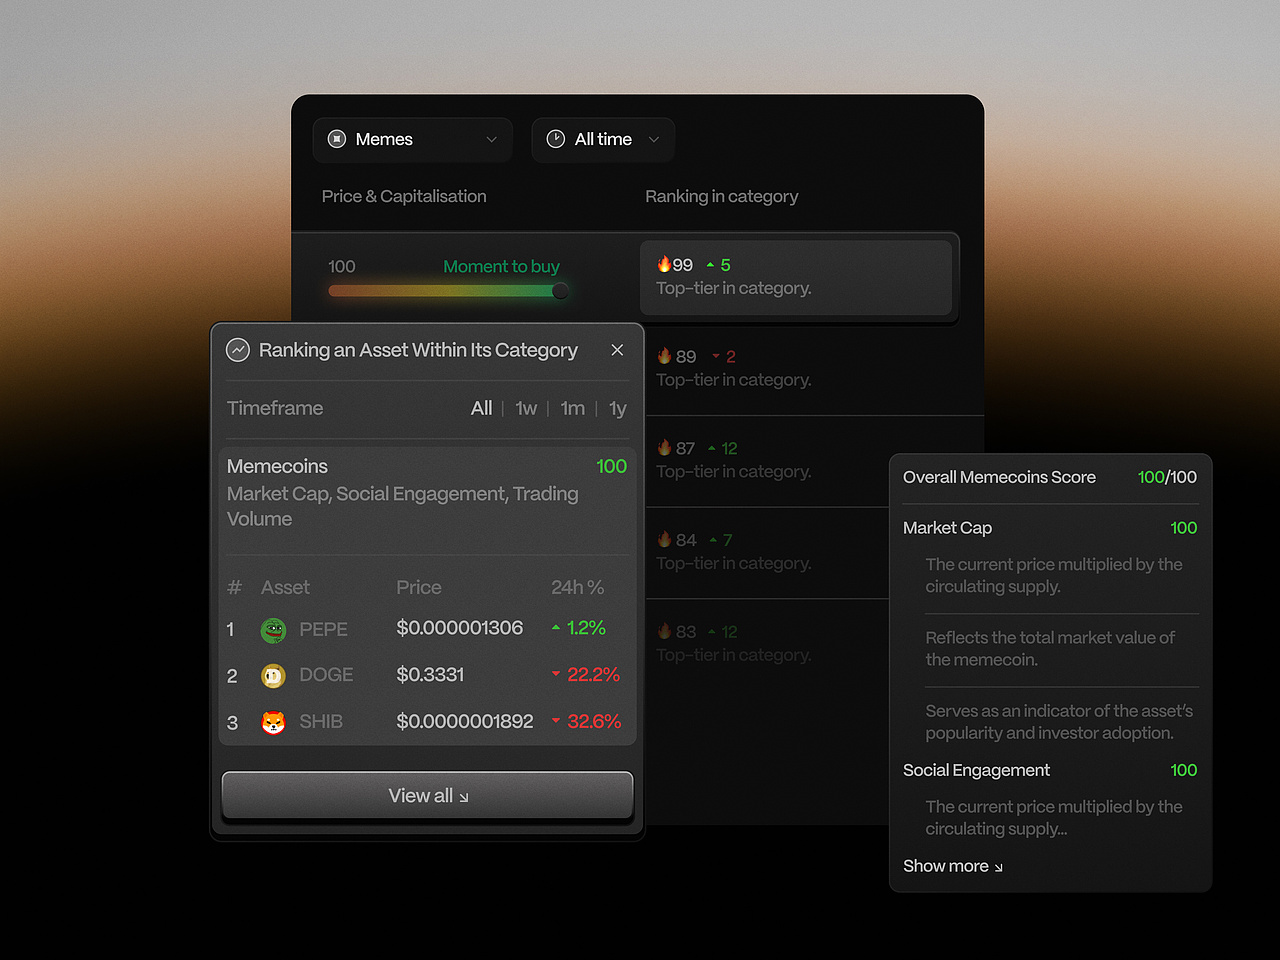Click the Social Engagement score row
Screen dimensions: 1280x960
tap(1050, 770)
